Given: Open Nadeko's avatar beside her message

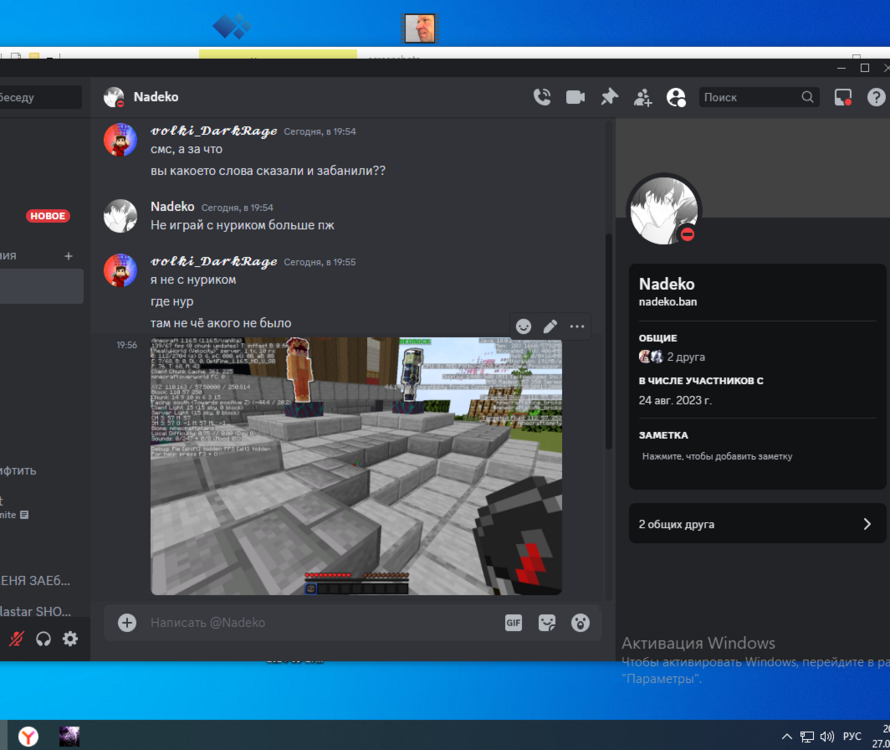Looking at the screenshot, I should coord(120,216).
